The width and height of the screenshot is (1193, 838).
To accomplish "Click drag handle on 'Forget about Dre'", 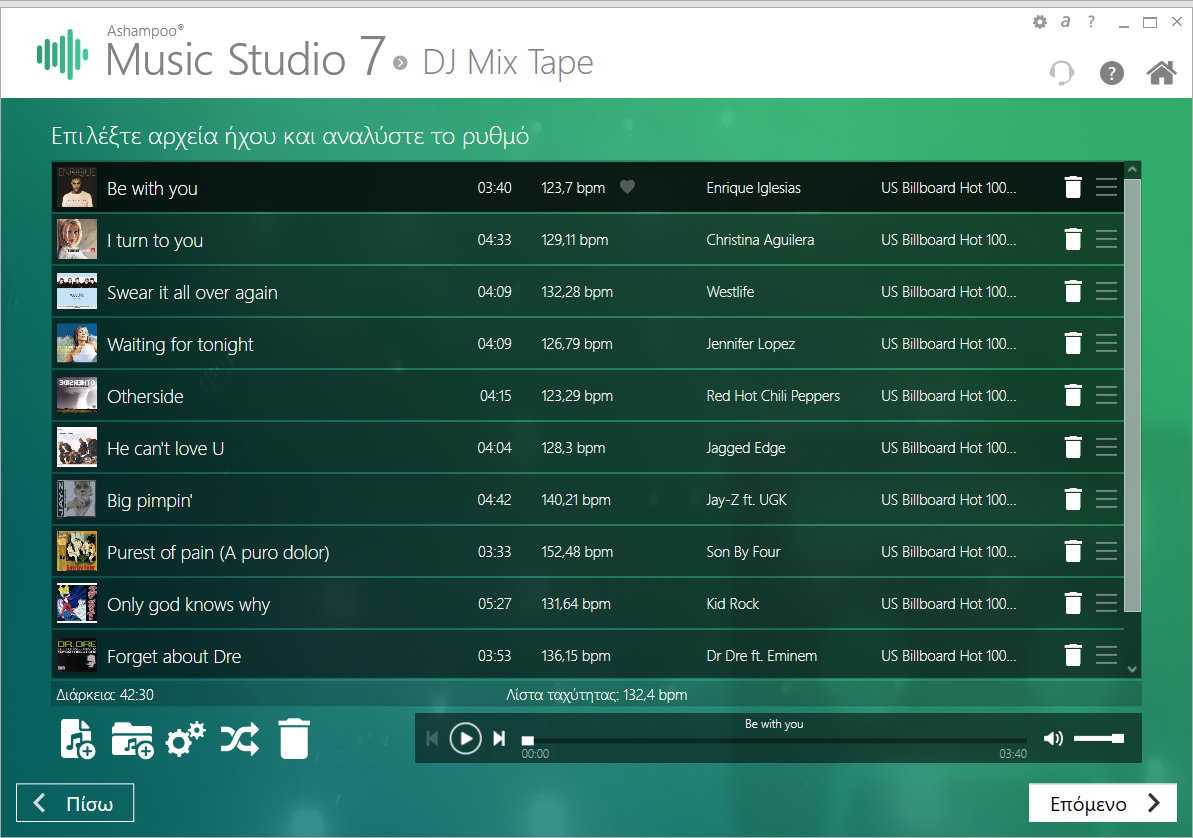I will pos(1106,655).
